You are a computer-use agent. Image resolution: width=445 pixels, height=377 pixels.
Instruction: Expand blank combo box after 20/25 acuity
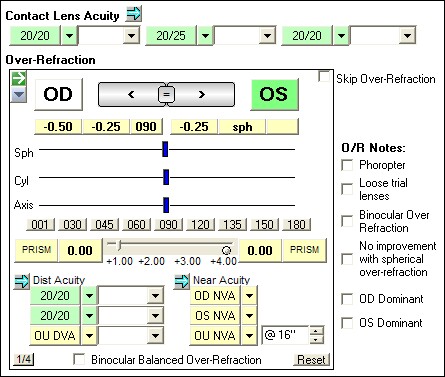click(x=267, y=35)
